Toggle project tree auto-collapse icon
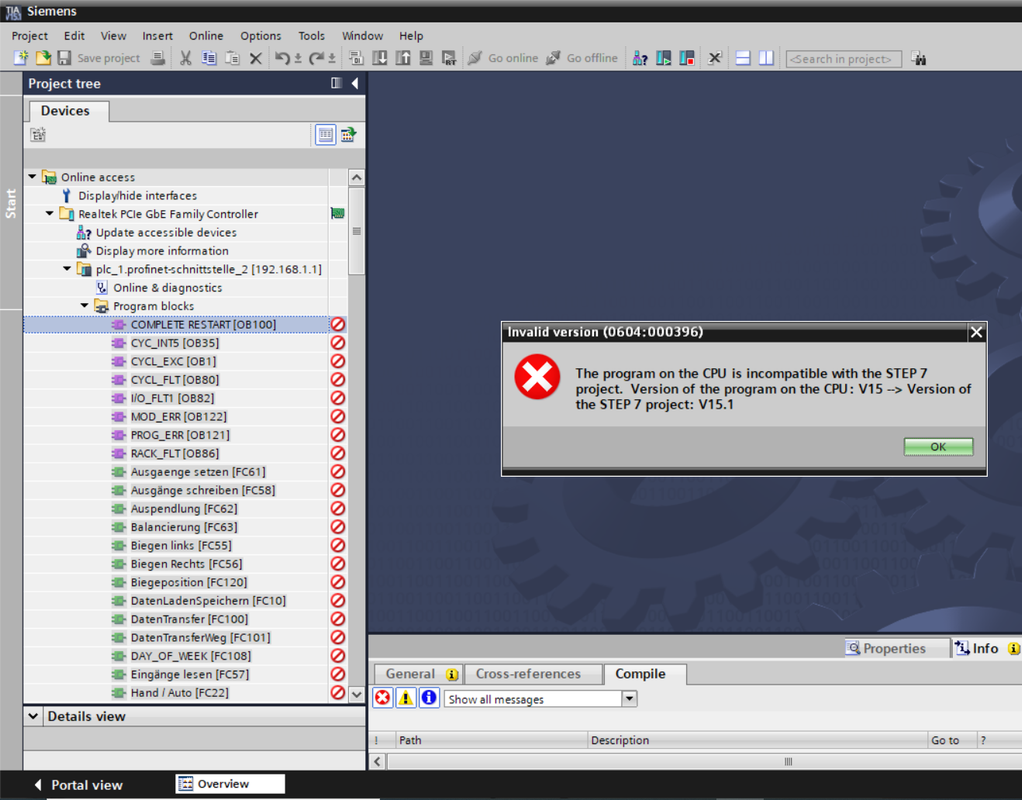The height and width of the screenshot is (800, 1022). click(x=336, y=83)
